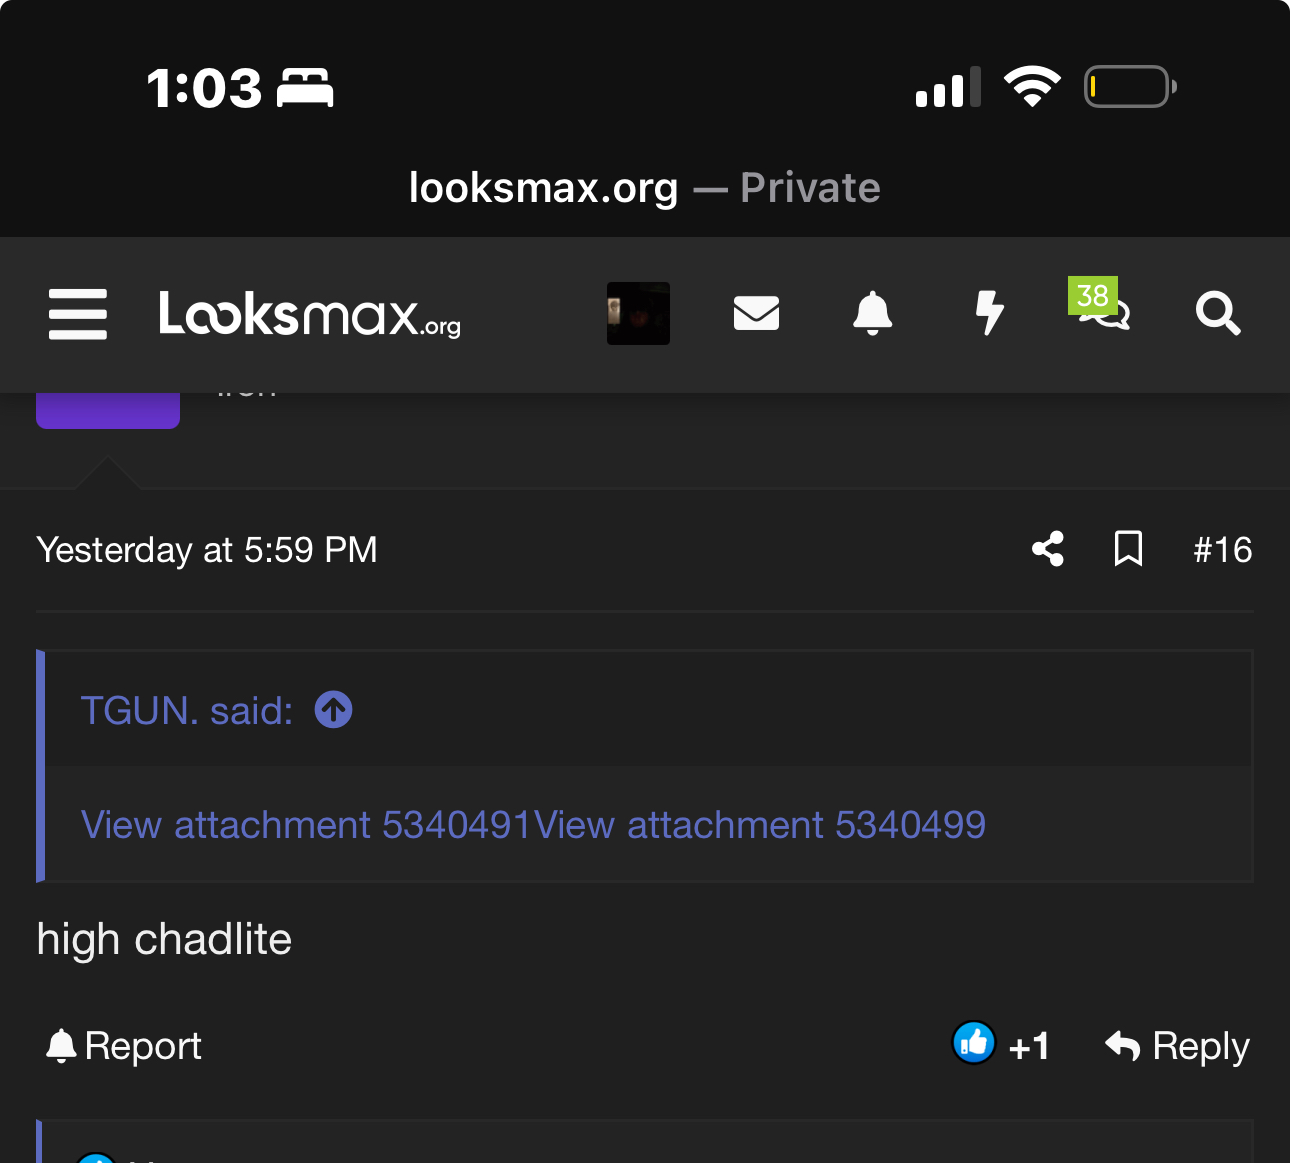Open View attachment 5340499 link
This screenshot has height=1163, width=1290.
[760, 825]
